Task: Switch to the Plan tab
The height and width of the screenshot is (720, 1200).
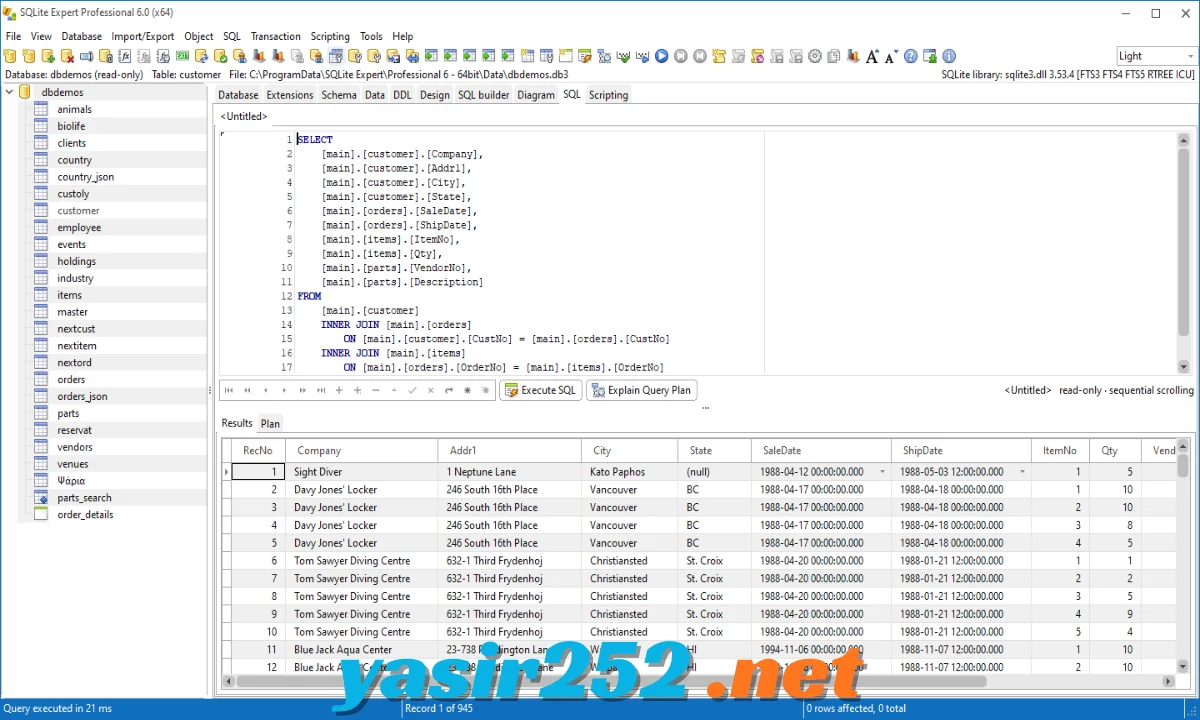Action: tap(270, 424)
